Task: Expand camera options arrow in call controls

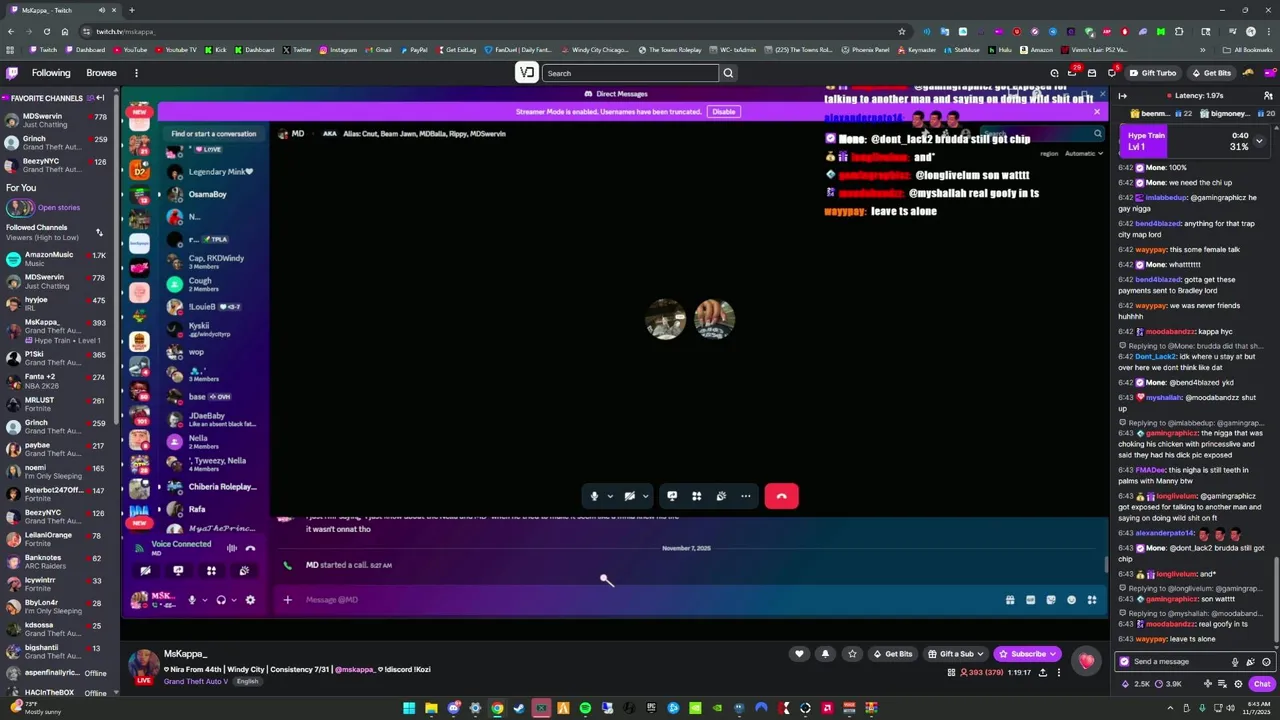Action: pos(645,496)
